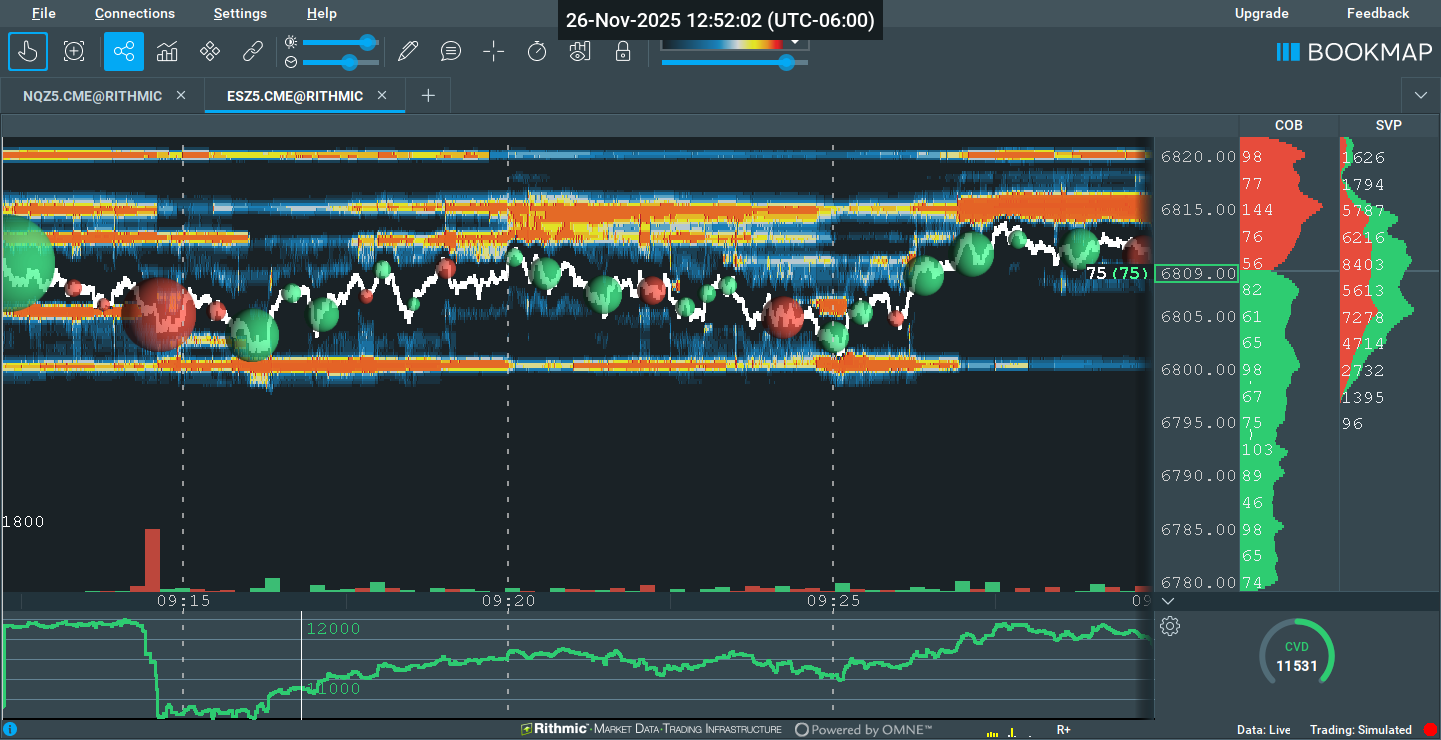The width and height of the screenshot is (1441, 740).
Task: Click the CVD 11531 circular gauge
Action: click(1296, 655)
